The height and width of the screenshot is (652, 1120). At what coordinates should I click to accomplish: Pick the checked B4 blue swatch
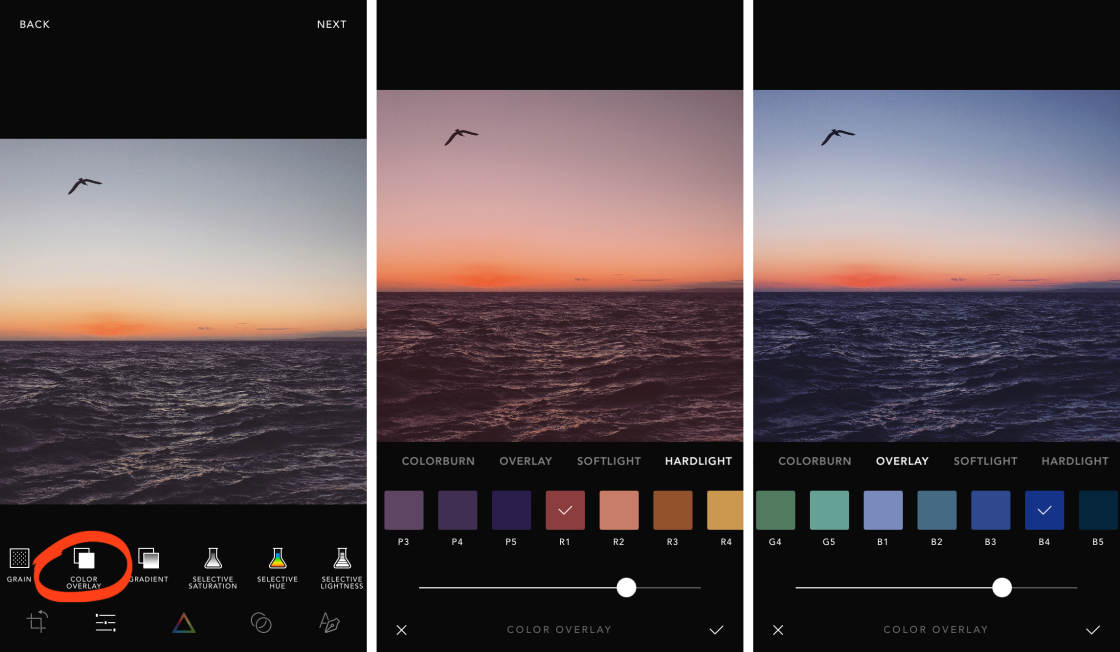click(x=1044, y=510)
